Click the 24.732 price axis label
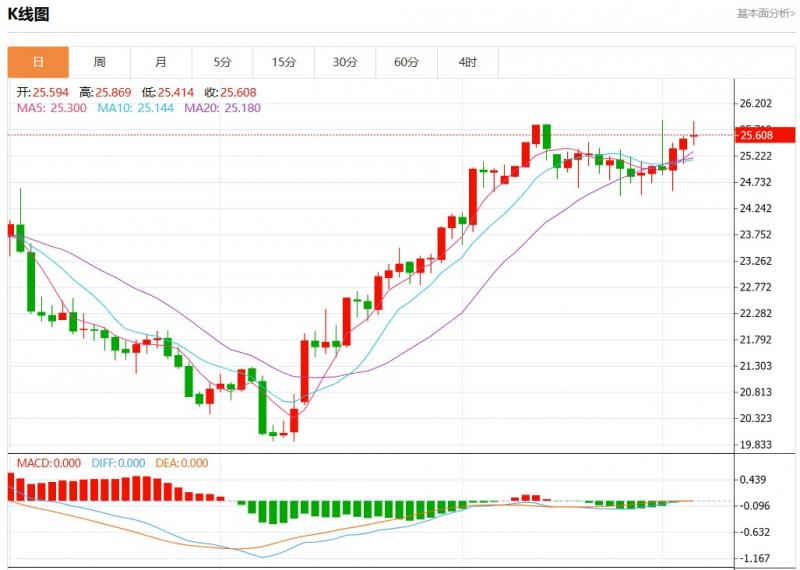This screenshot has height=570, width=800. (756, 182)
